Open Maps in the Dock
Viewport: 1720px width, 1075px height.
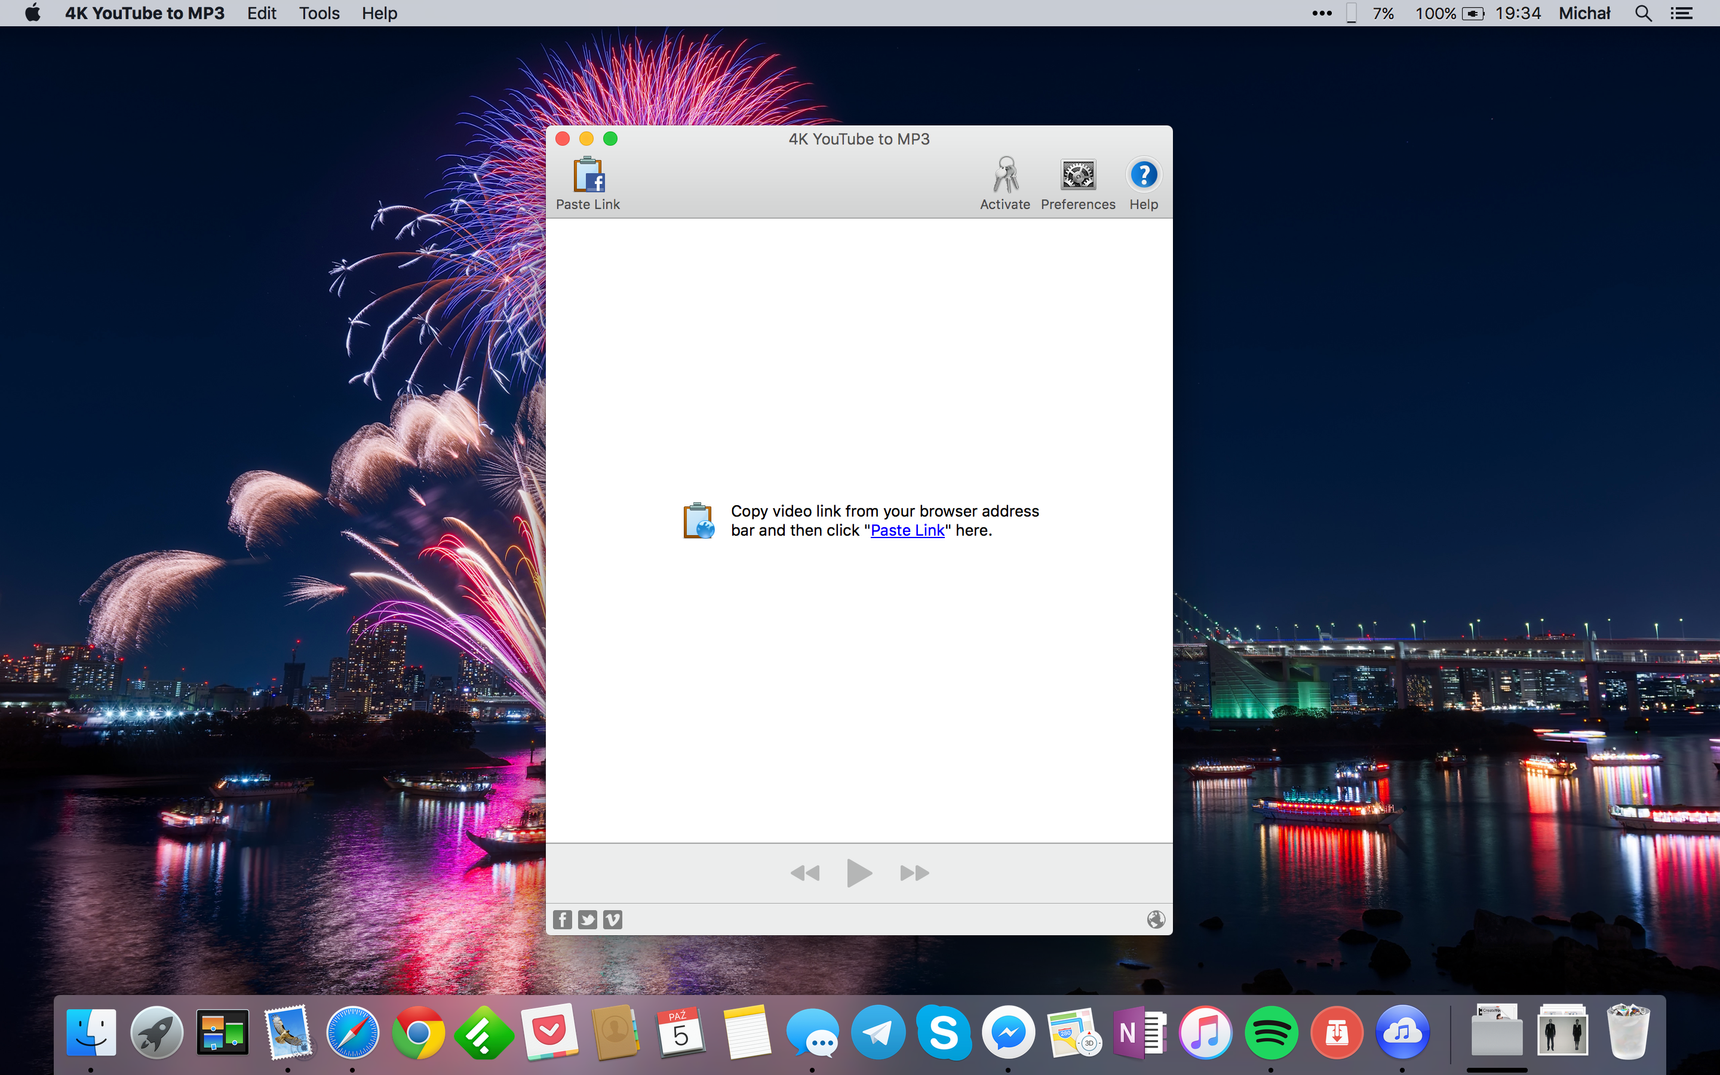pyautogui.click(x=1074, y=1033)
